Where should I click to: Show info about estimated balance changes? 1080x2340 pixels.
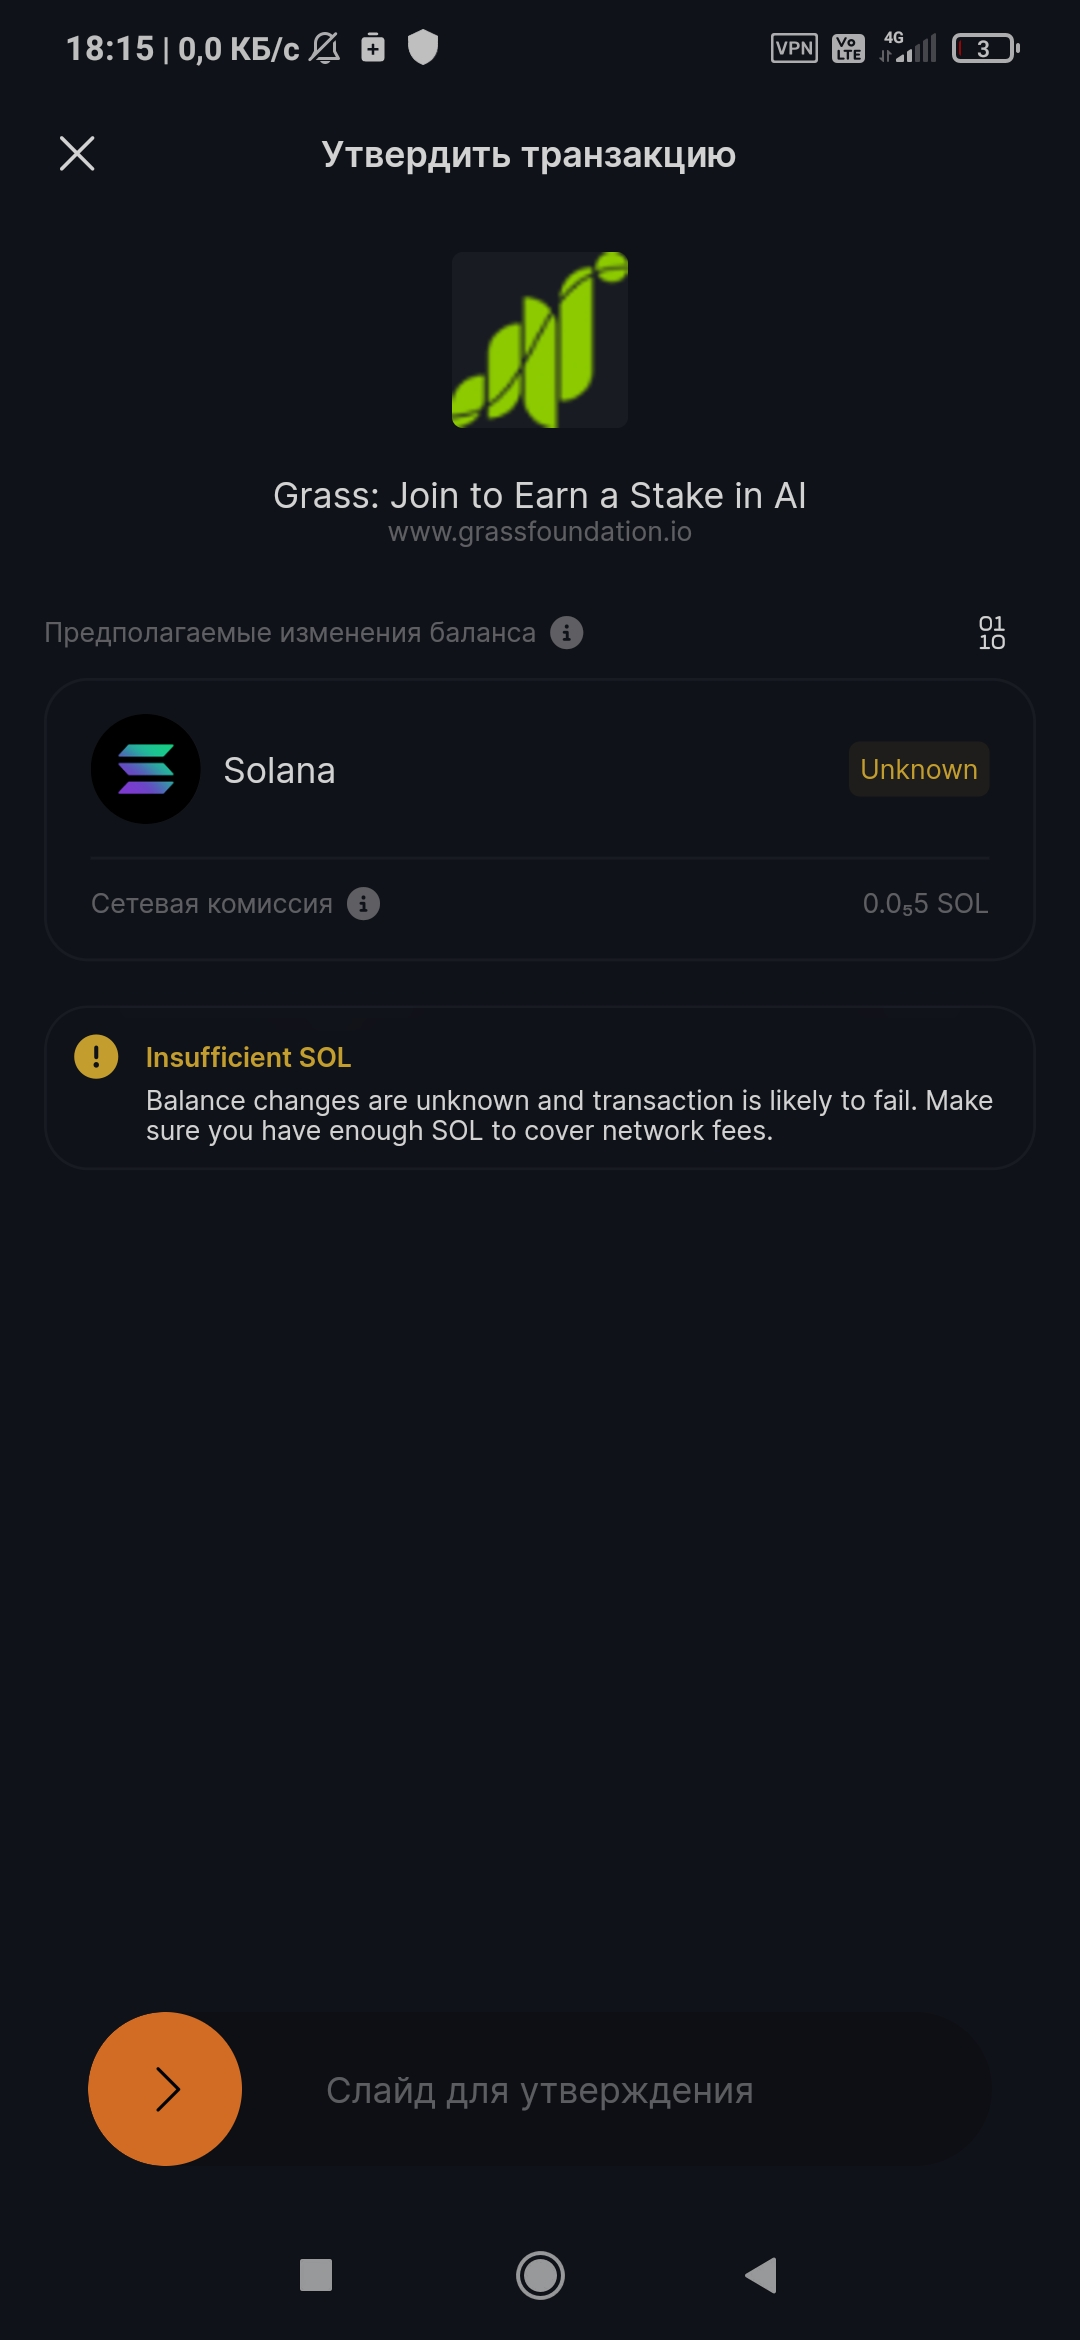click(567, 633)
